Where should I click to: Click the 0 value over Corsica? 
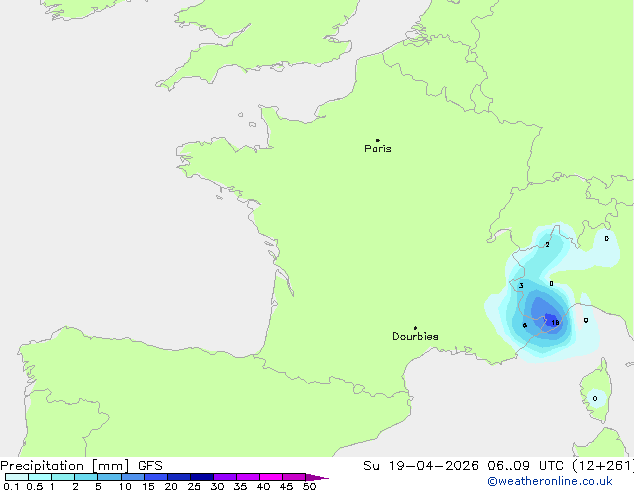tap(595, 399)
